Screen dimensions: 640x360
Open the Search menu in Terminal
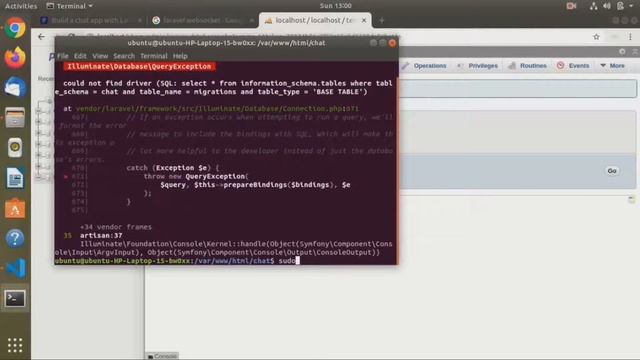tap(124, 56)
